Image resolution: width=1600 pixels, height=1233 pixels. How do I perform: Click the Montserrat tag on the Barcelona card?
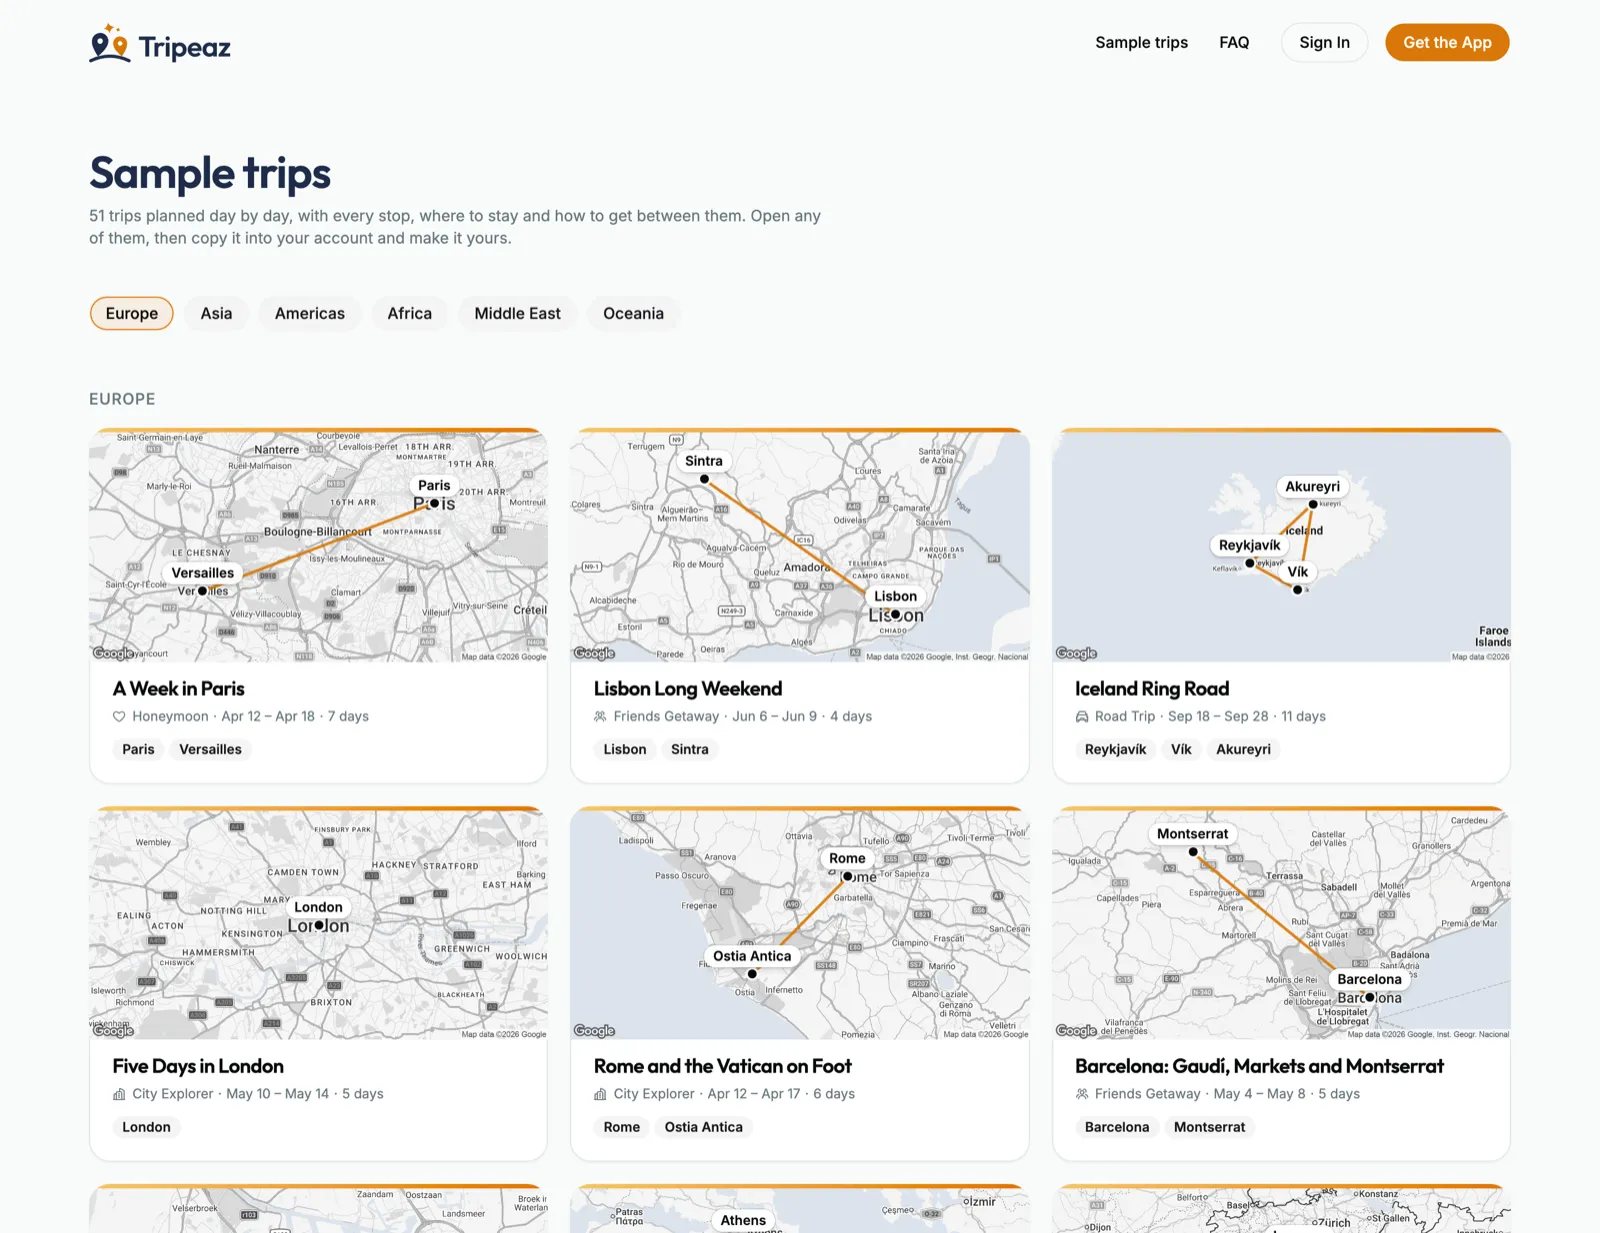coord(1209,1128)
